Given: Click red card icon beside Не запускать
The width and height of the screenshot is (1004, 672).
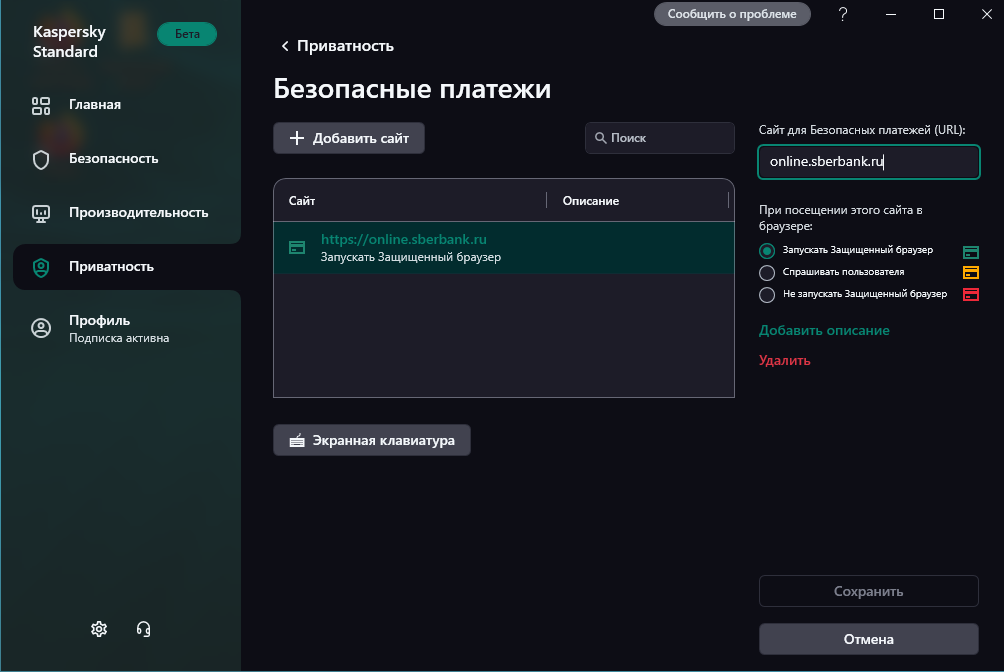Looking at the screenshot, I should click(x=971, y=295).
